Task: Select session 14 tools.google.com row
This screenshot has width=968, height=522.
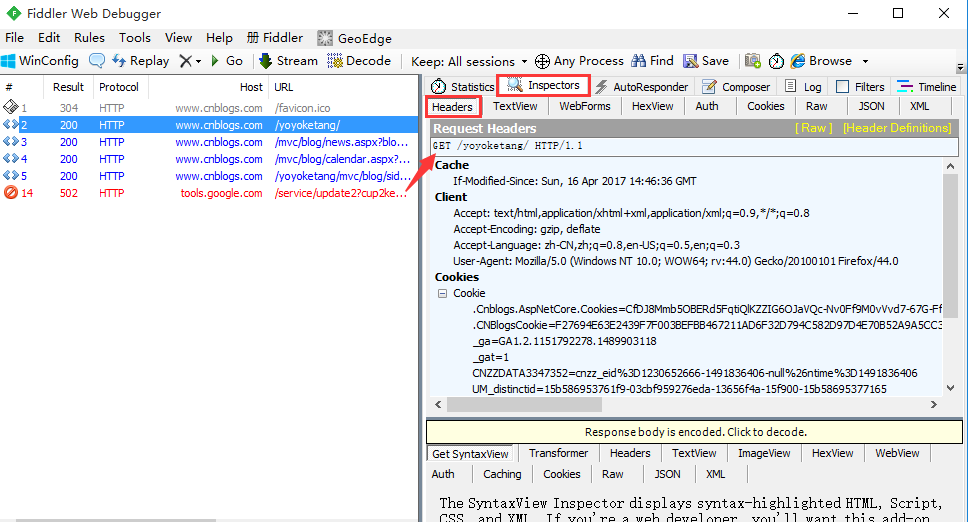Action: [209, 193]
